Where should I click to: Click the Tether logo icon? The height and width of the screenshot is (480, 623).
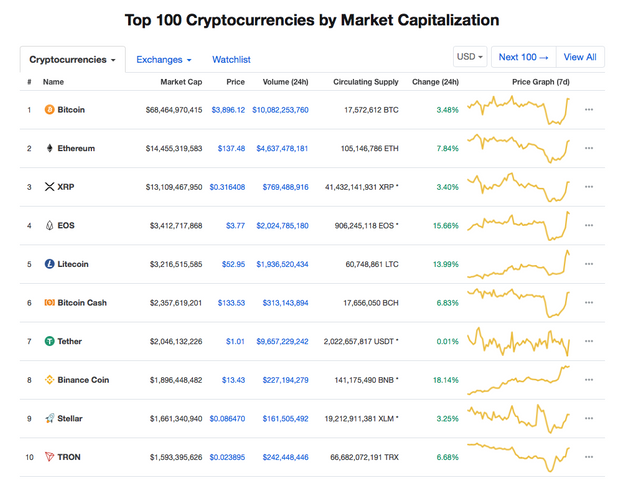(50, 342)
